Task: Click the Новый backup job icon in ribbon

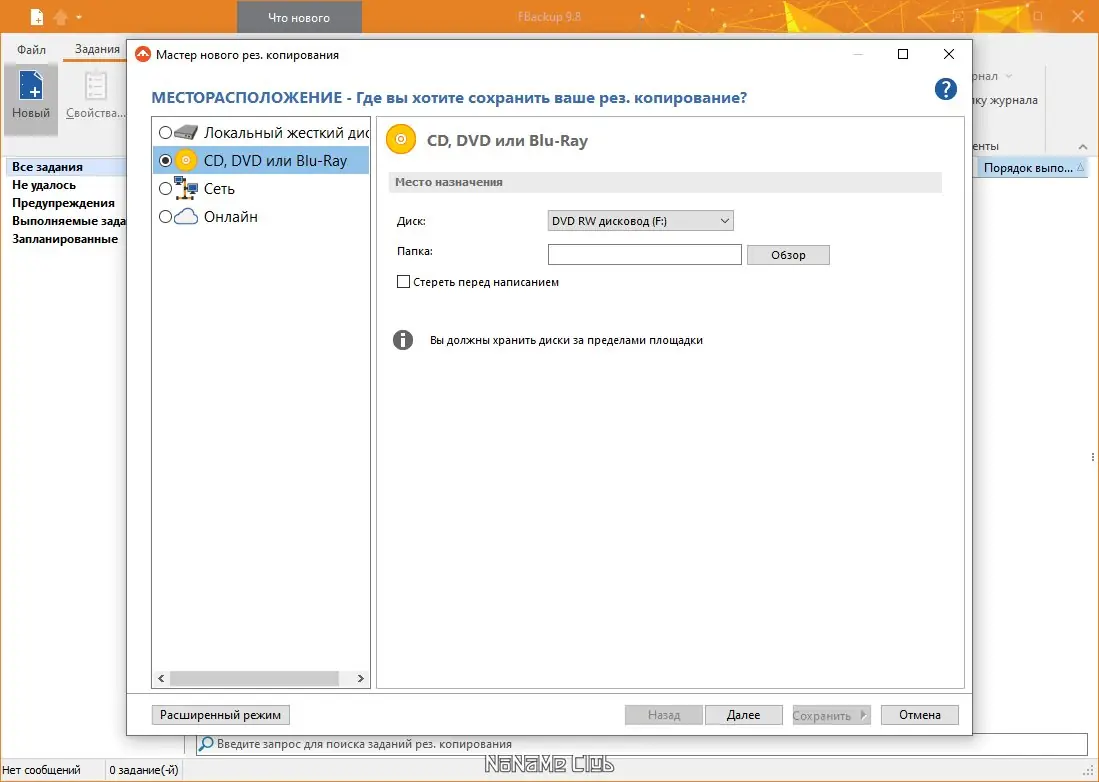Action: click(x=31, y=86)
